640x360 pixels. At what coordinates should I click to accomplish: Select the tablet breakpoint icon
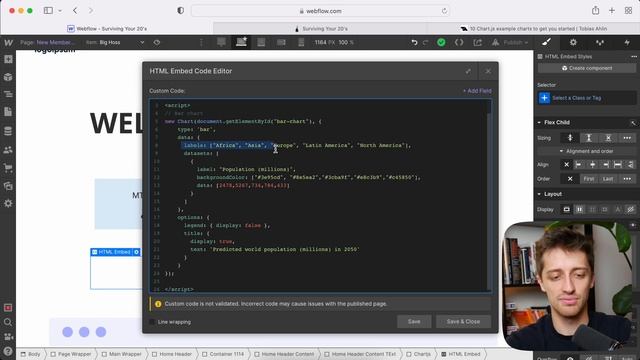[x=261, y=42]
